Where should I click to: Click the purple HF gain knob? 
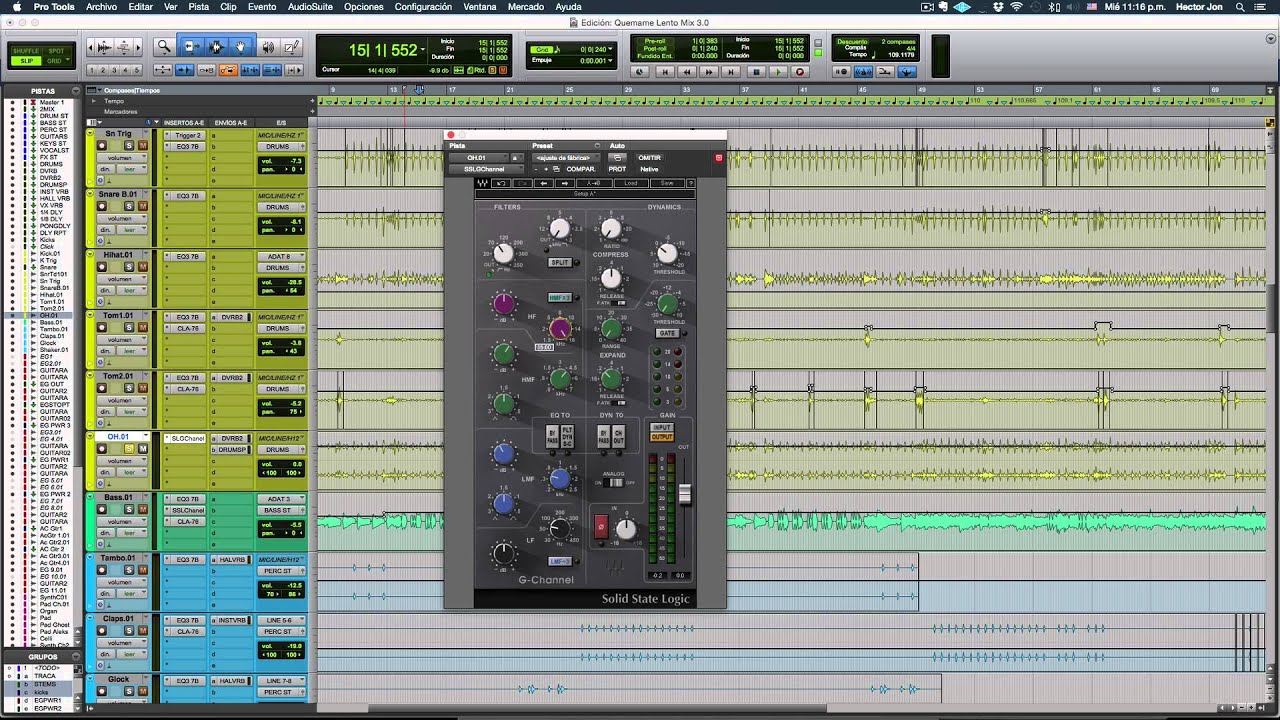tap(504, 304)
